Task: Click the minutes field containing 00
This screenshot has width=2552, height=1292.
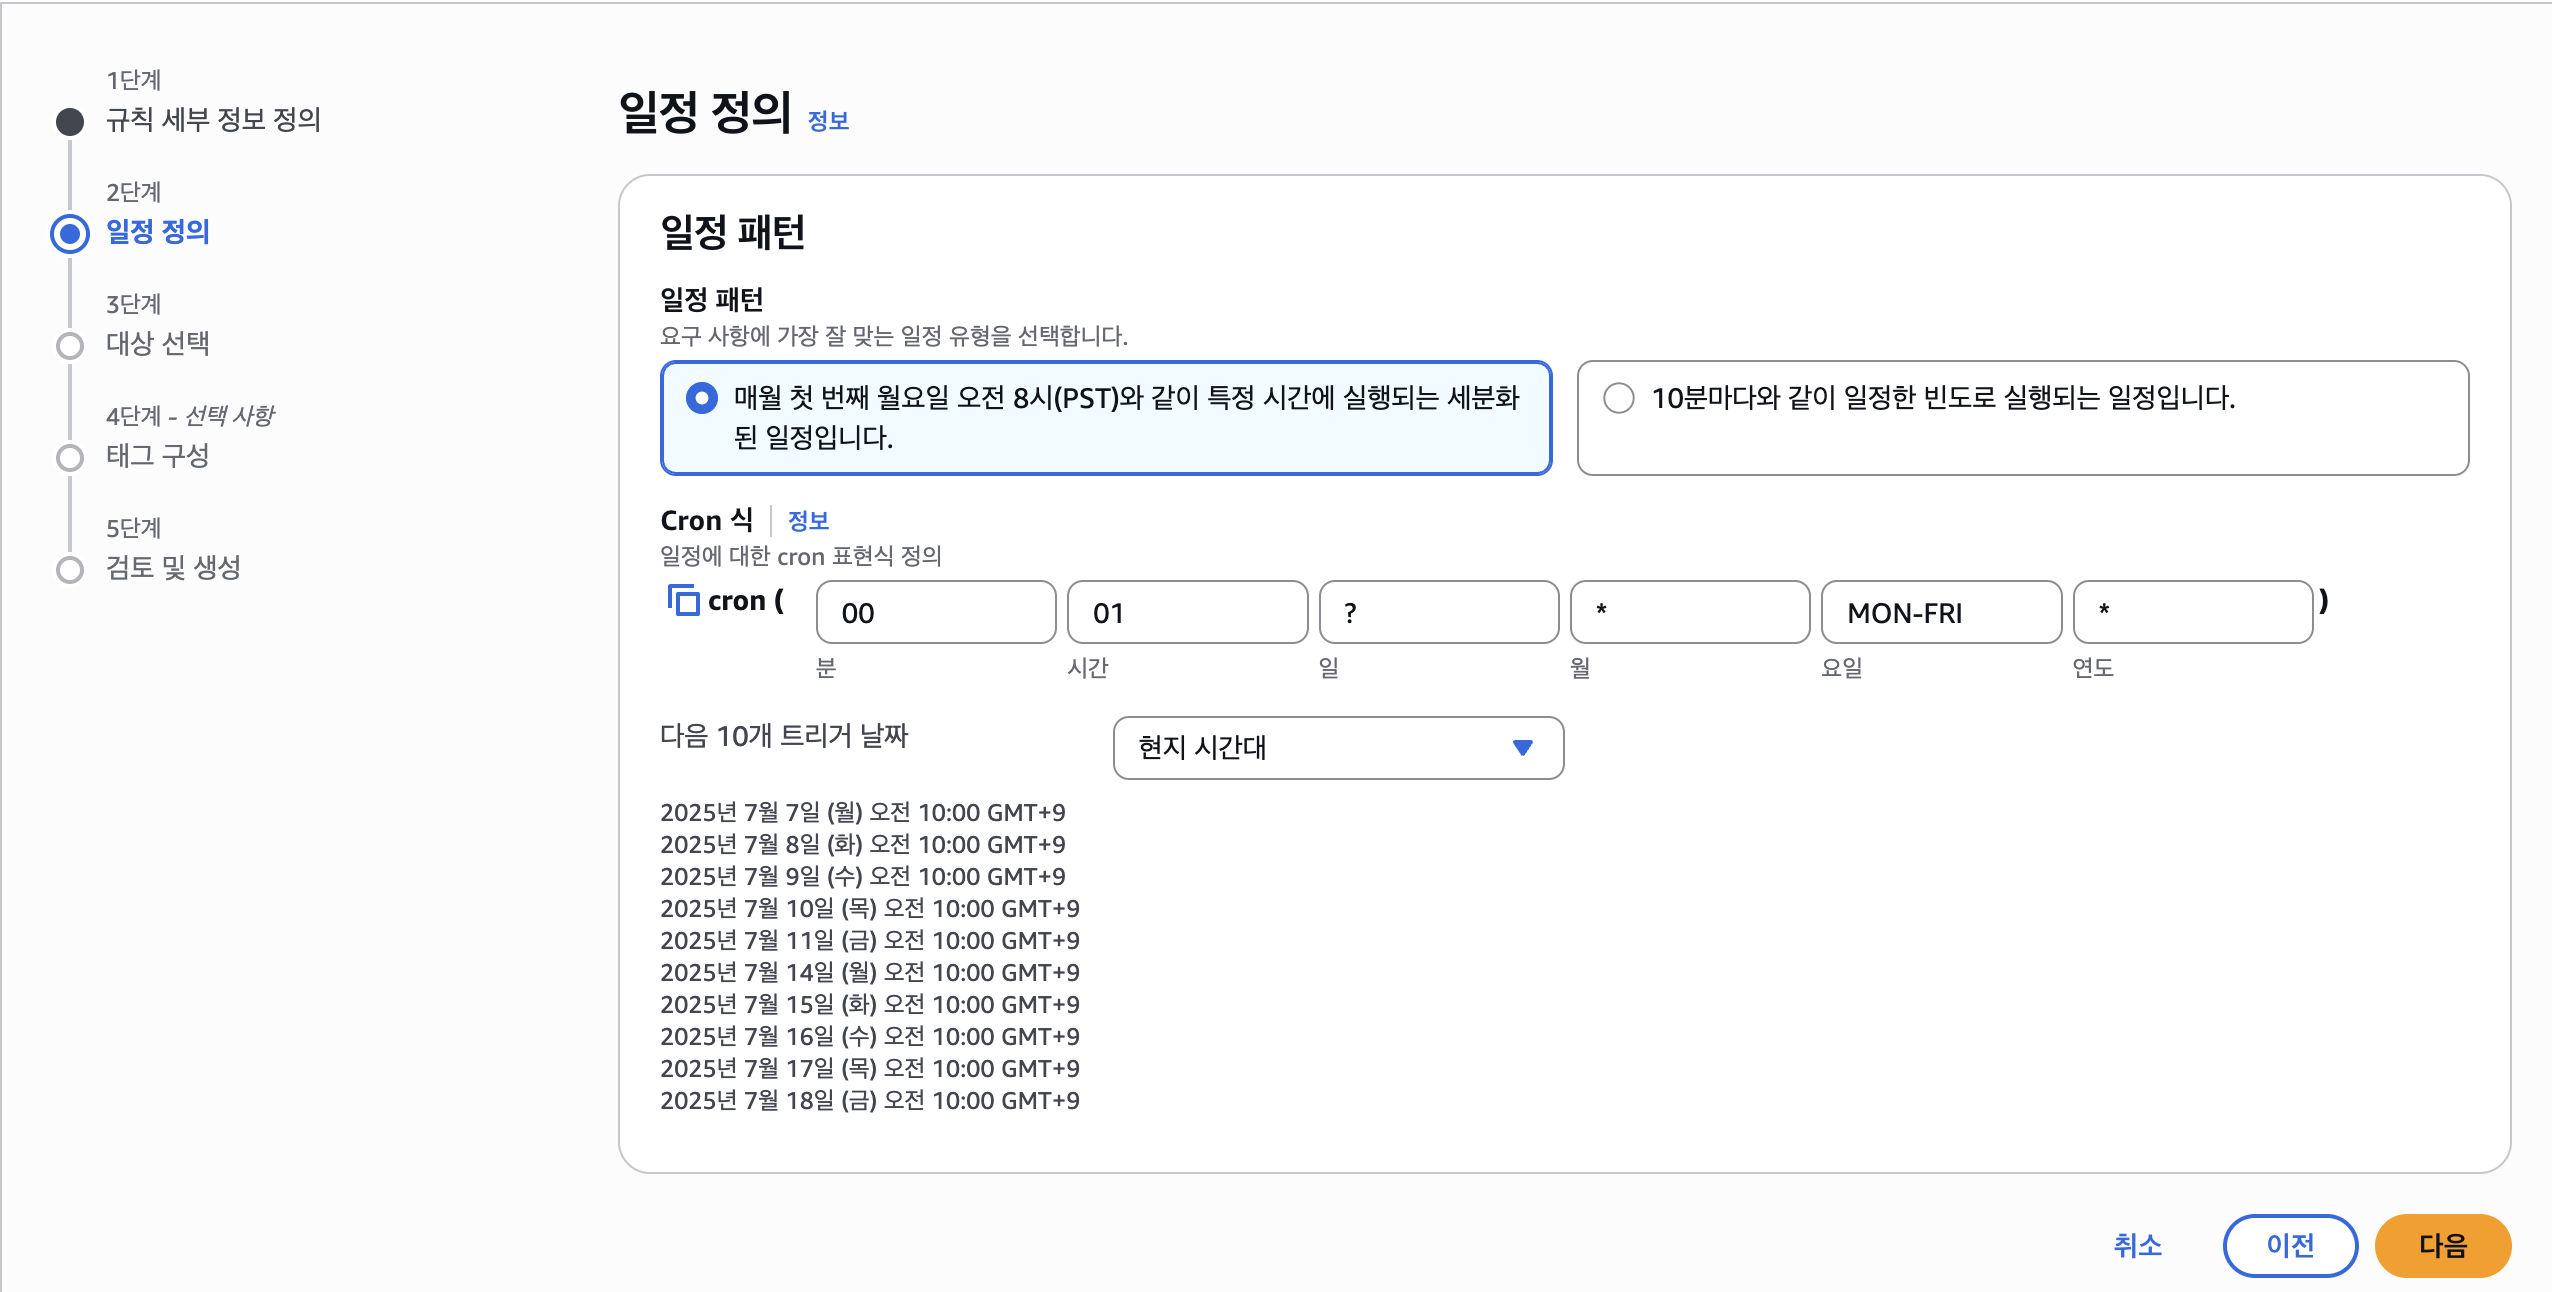Action: coord(935,612)
